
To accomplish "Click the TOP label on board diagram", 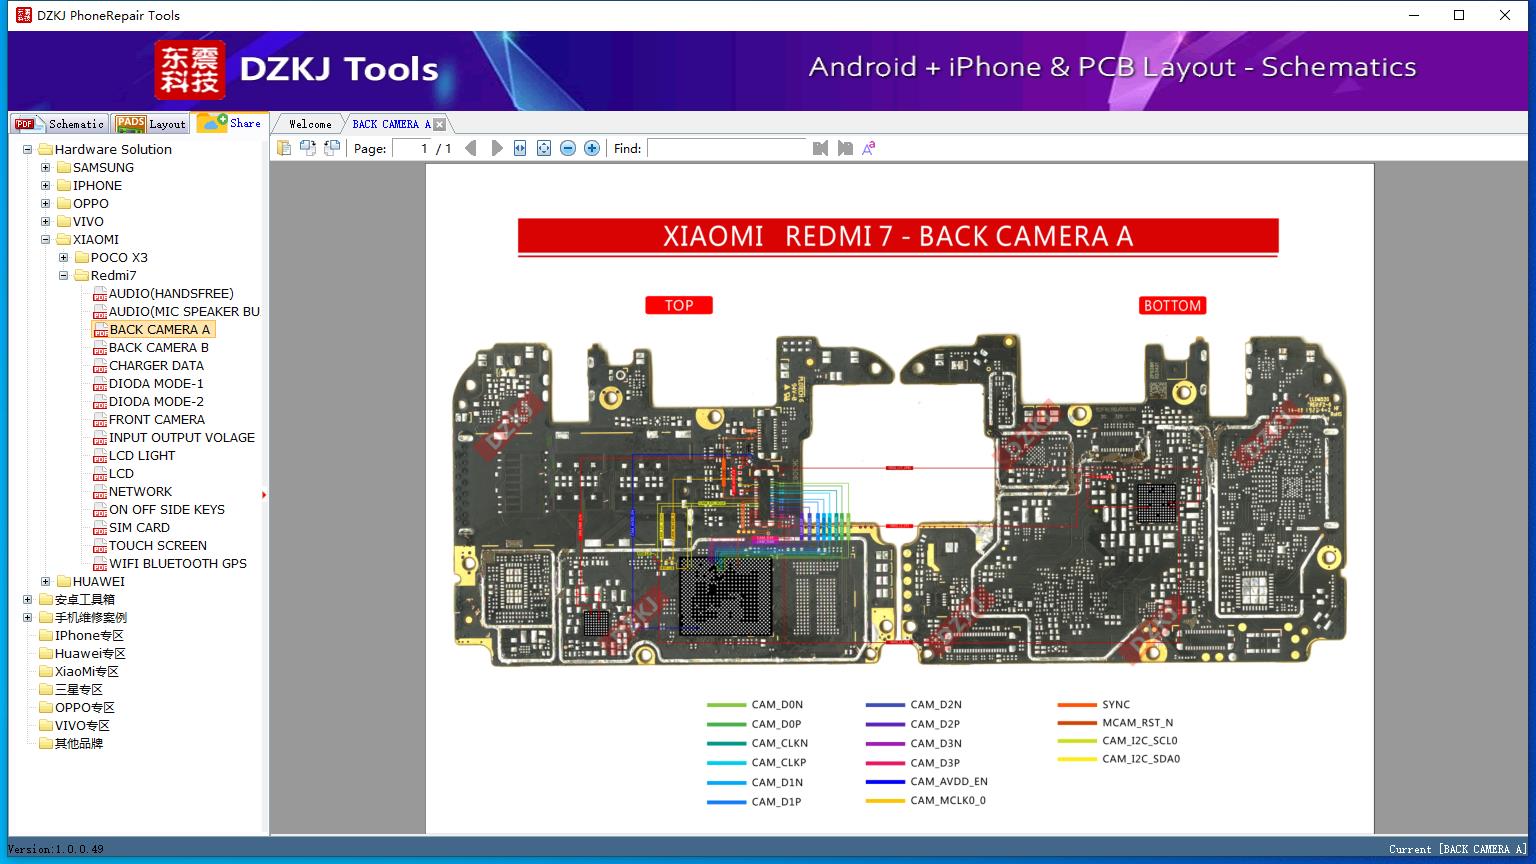I will (x=679, y=305).
